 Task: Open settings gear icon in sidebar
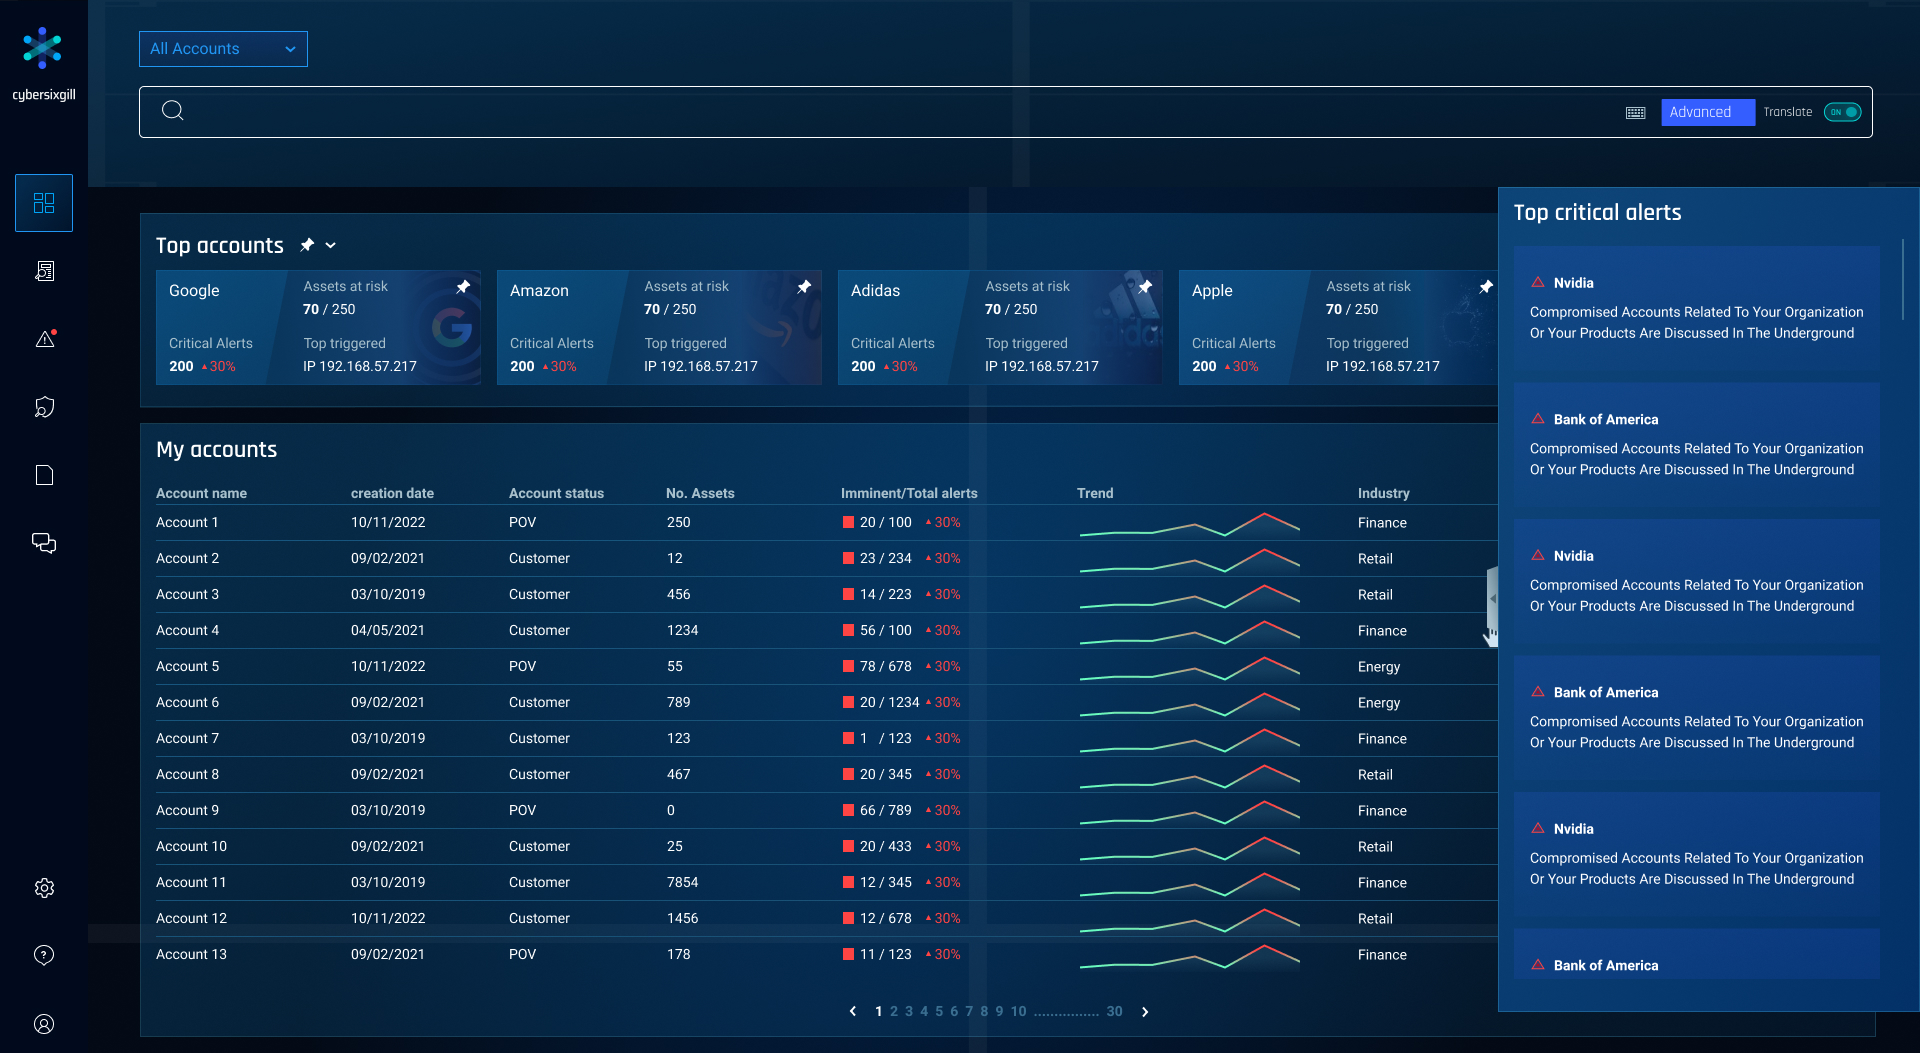tap(44, 888)
